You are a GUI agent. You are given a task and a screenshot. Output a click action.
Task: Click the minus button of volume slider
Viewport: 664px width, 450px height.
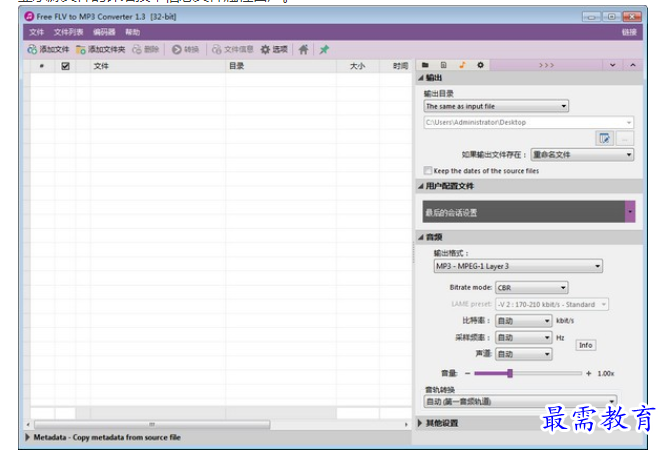[467, 373]
